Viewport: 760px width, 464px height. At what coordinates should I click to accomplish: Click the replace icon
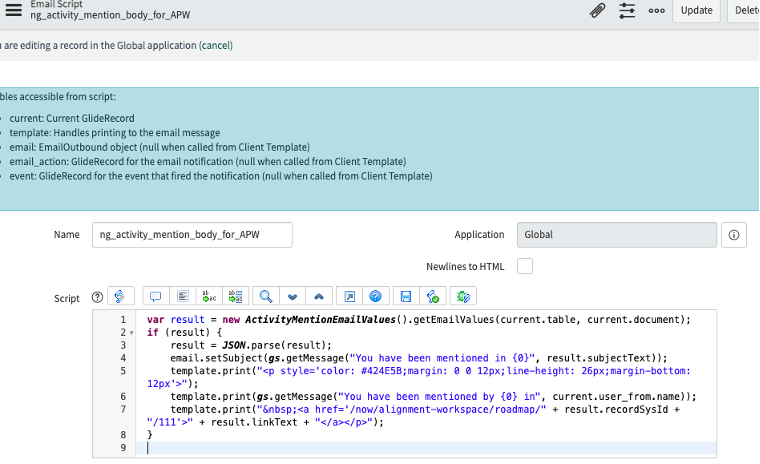[209, 296]
